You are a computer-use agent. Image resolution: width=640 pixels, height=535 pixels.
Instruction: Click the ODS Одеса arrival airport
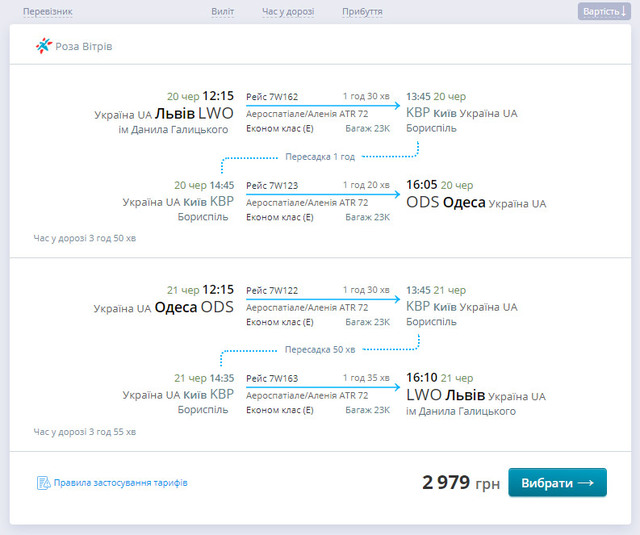pyautogui.click(x=445, y=202)
